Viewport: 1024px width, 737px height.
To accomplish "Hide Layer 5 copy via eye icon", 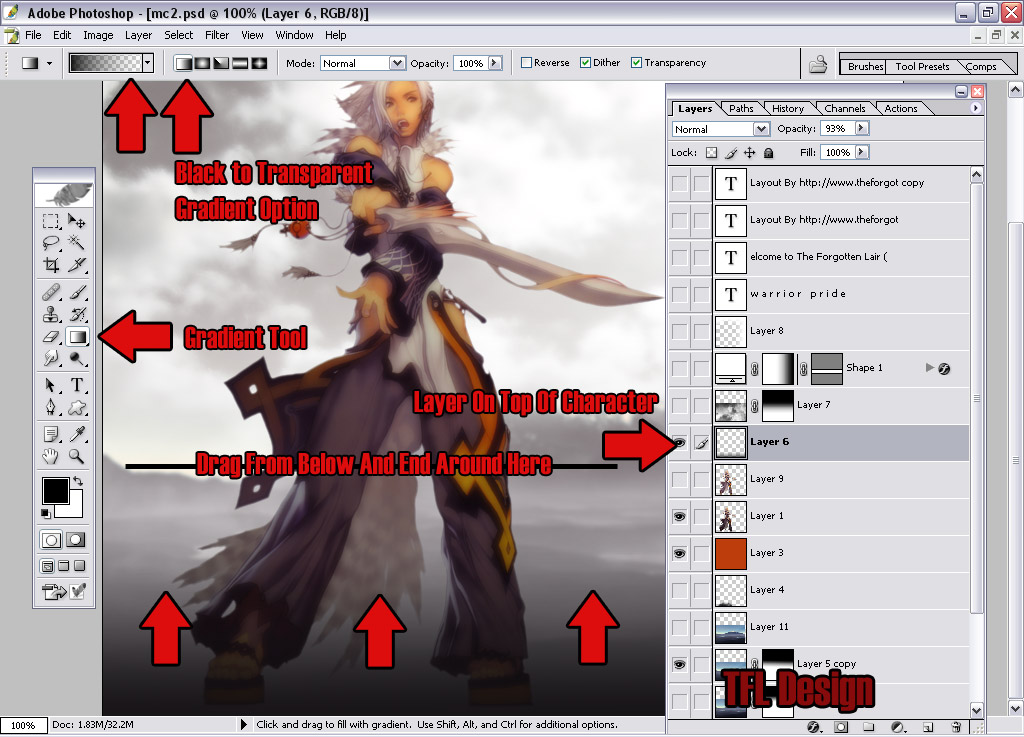I will coord(679,665).
